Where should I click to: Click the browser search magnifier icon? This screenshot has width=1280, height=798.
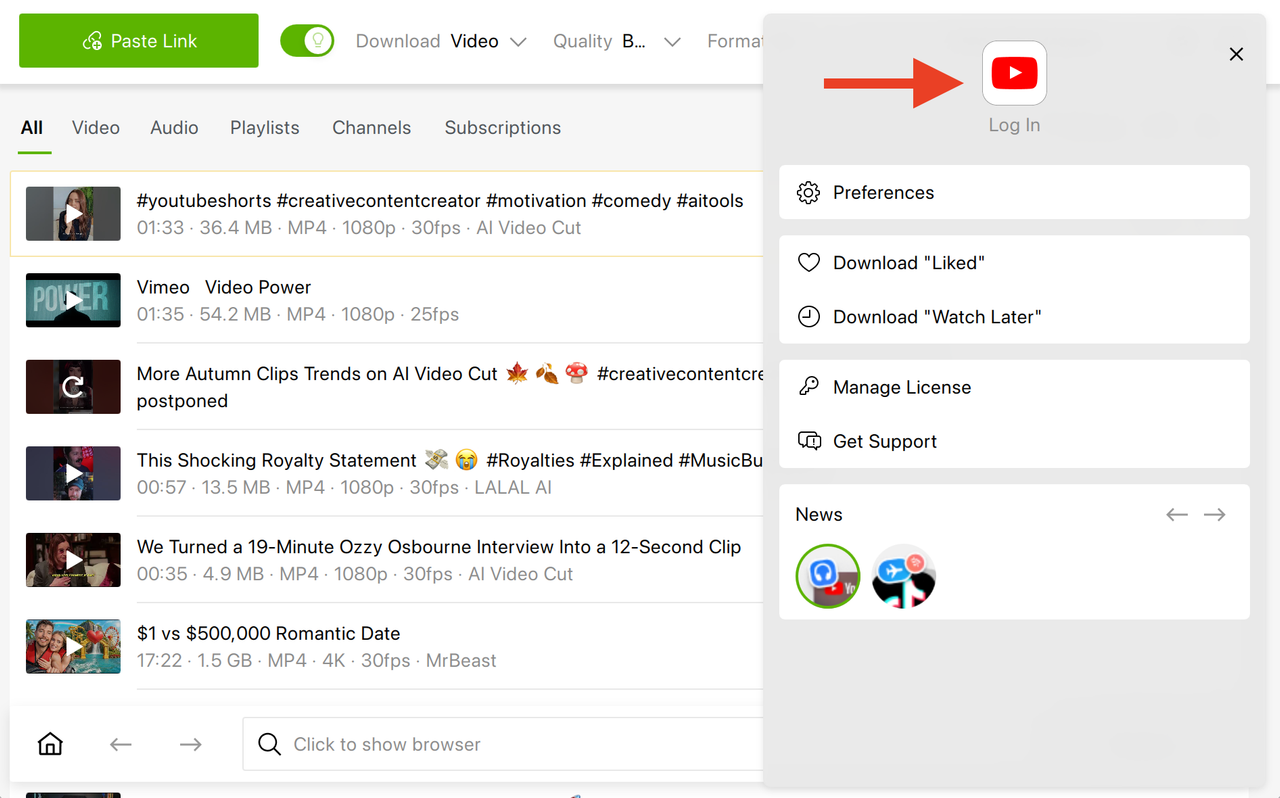(269, 744)
